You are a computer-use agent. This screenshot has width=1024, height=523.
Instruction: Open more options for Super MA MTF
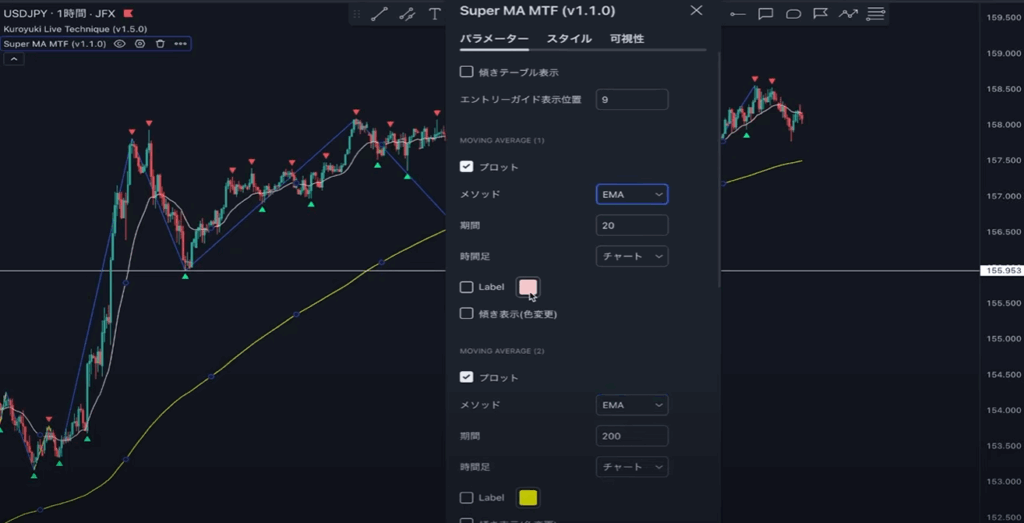click(180, 44)
